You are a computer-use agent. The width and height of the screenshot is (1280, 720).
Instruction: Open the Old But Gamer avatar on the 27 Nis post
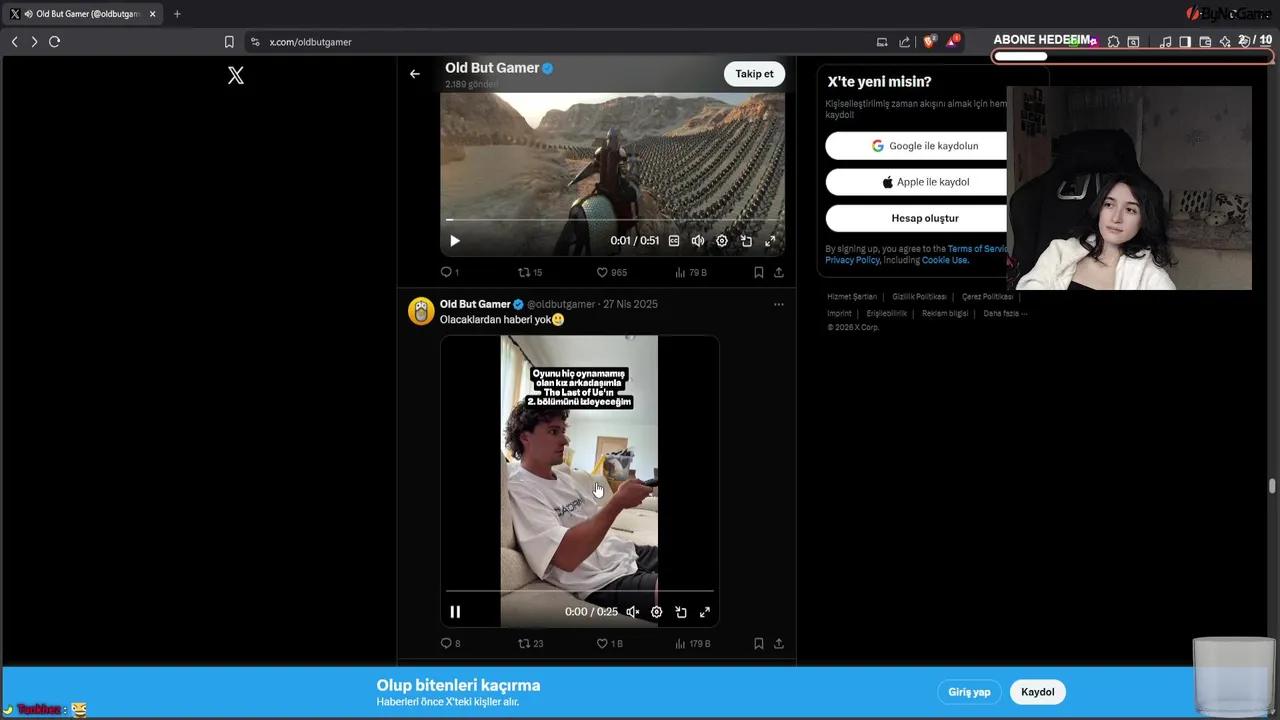point(421,311)
